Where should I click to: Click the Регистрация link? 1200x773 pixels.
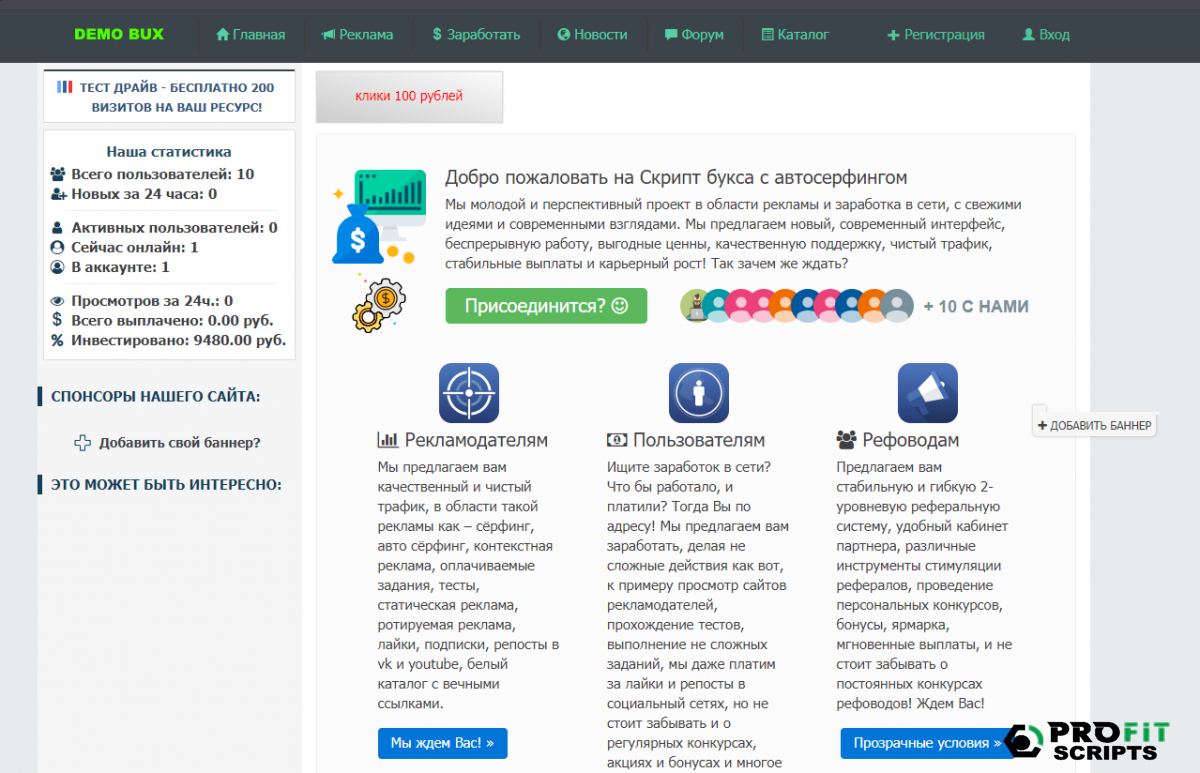[935, 35]
